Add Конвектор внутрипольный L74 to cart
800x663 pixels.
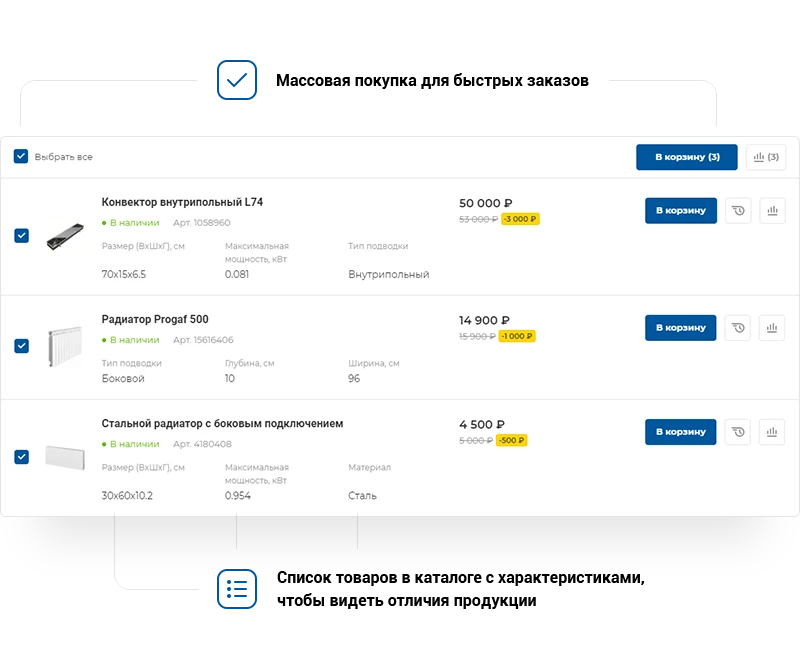click(681, 211)
